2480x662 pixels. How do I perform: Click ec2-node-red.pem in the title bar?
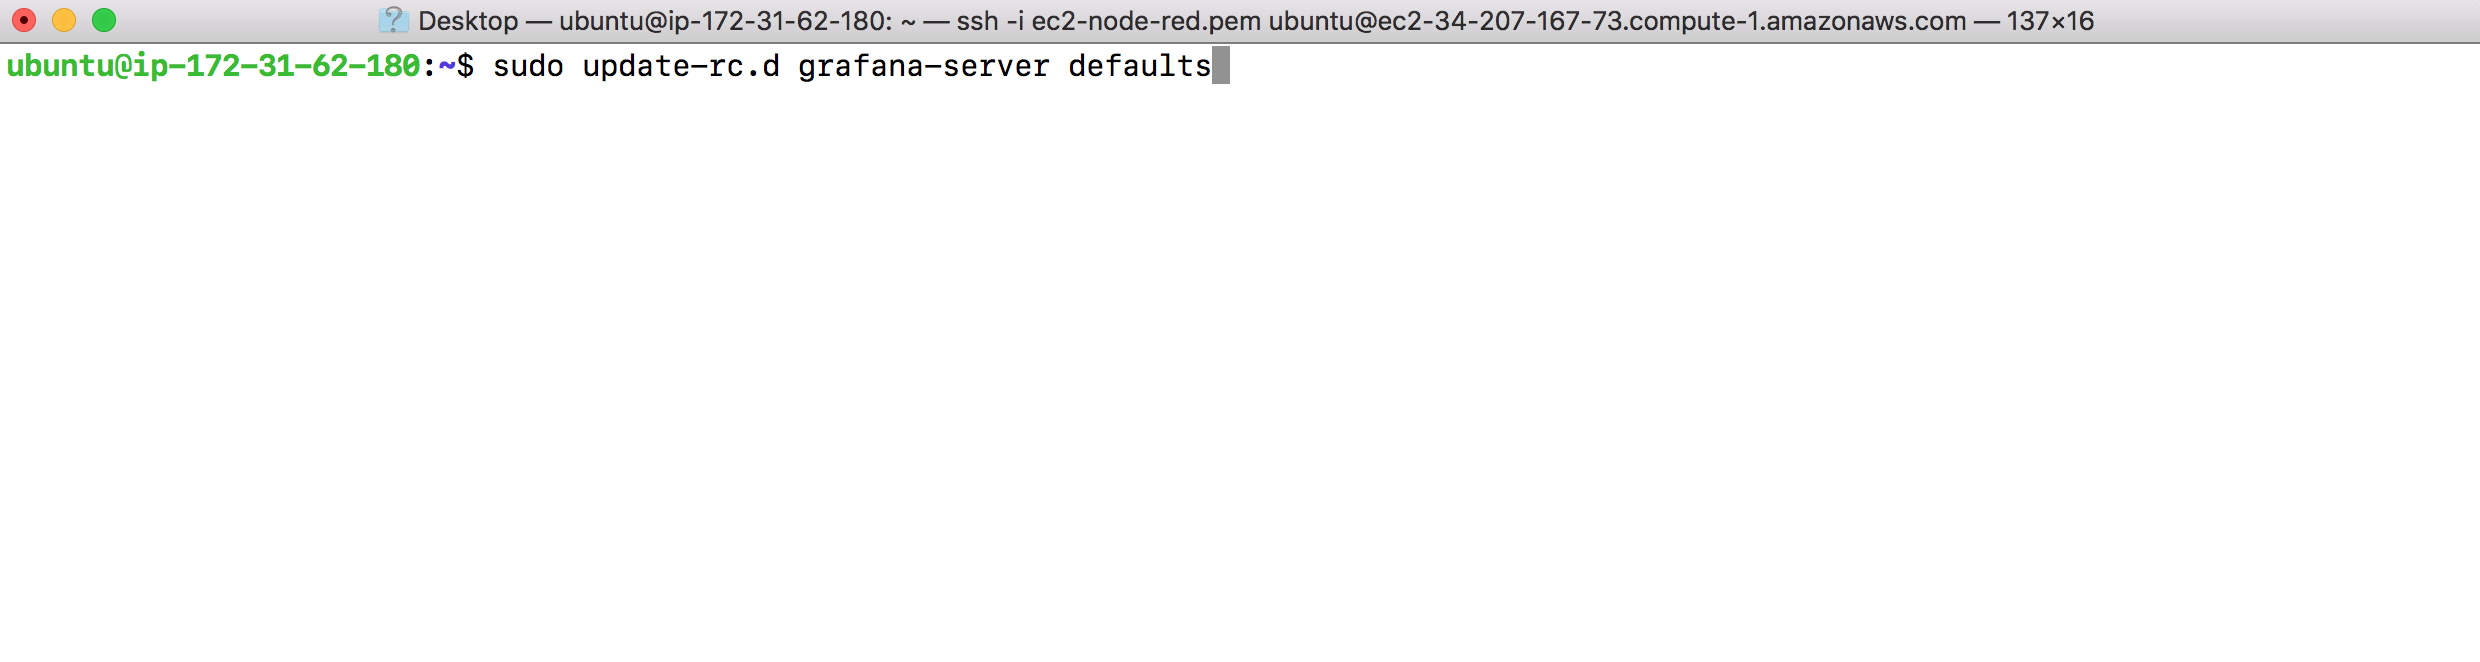[x=1146, y=21]
